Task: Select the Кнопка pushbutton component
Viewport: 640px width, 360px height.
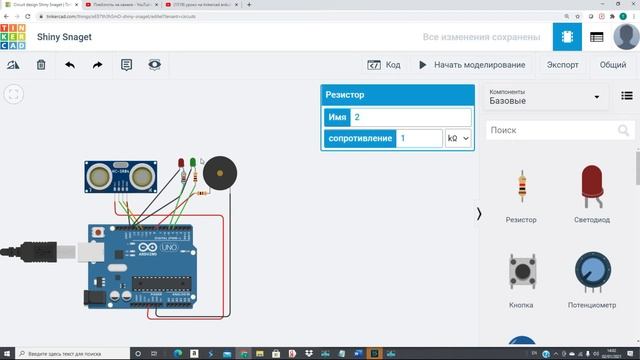Action: click(x=522, y=281)
